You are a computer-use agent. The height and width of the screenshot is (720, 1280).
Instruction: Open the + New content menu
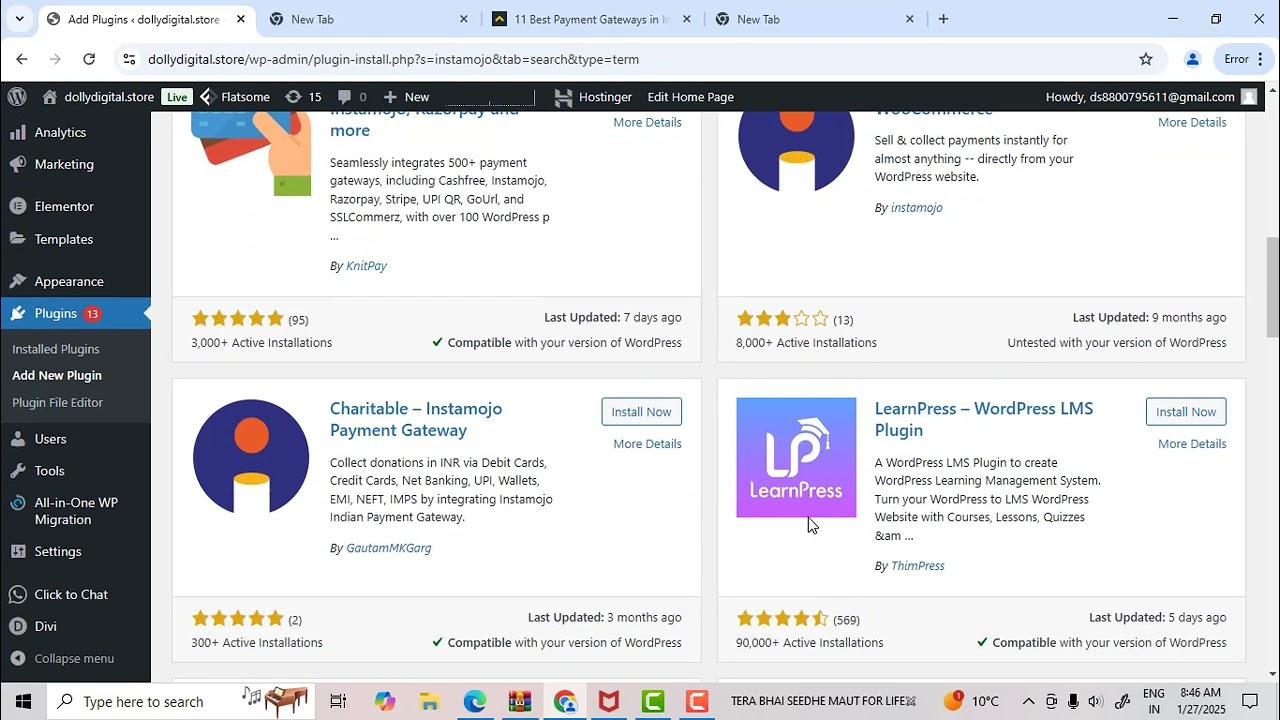tap(406, 97)
